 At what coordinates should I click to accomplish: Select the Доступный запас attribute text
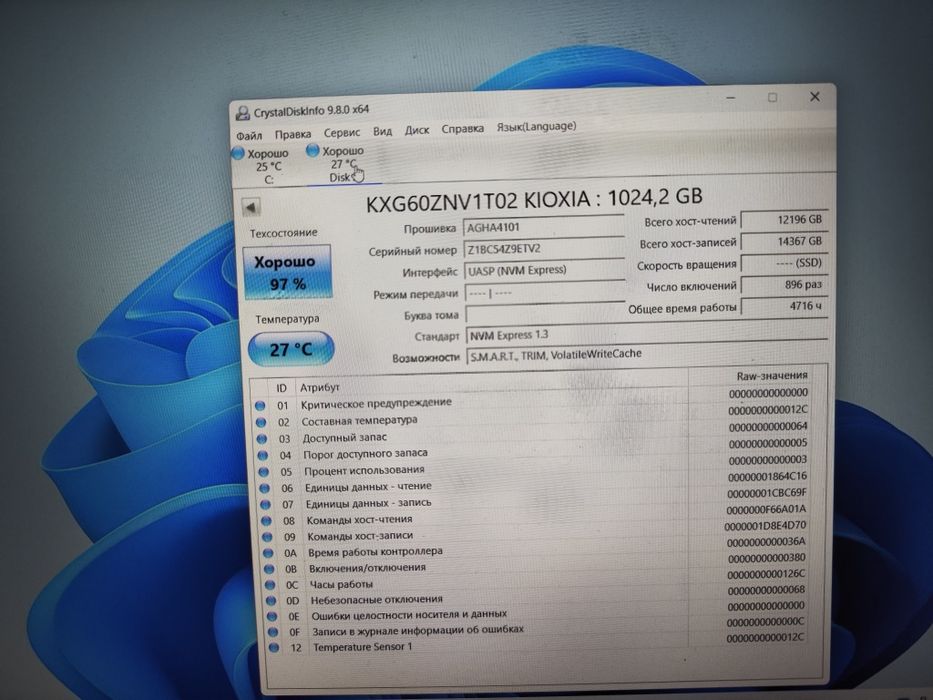(345, 438)
